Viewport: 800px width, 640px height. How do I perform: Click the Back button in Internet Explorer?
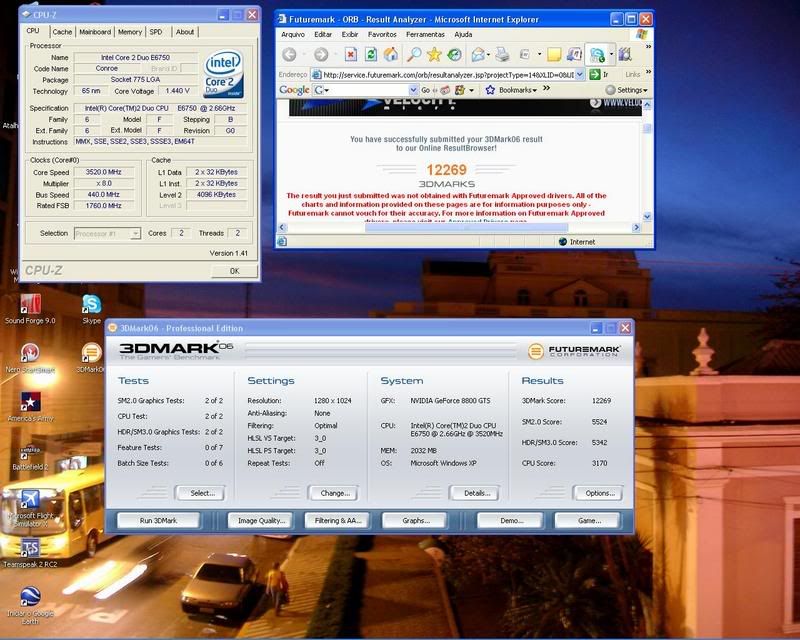[290, 55]
